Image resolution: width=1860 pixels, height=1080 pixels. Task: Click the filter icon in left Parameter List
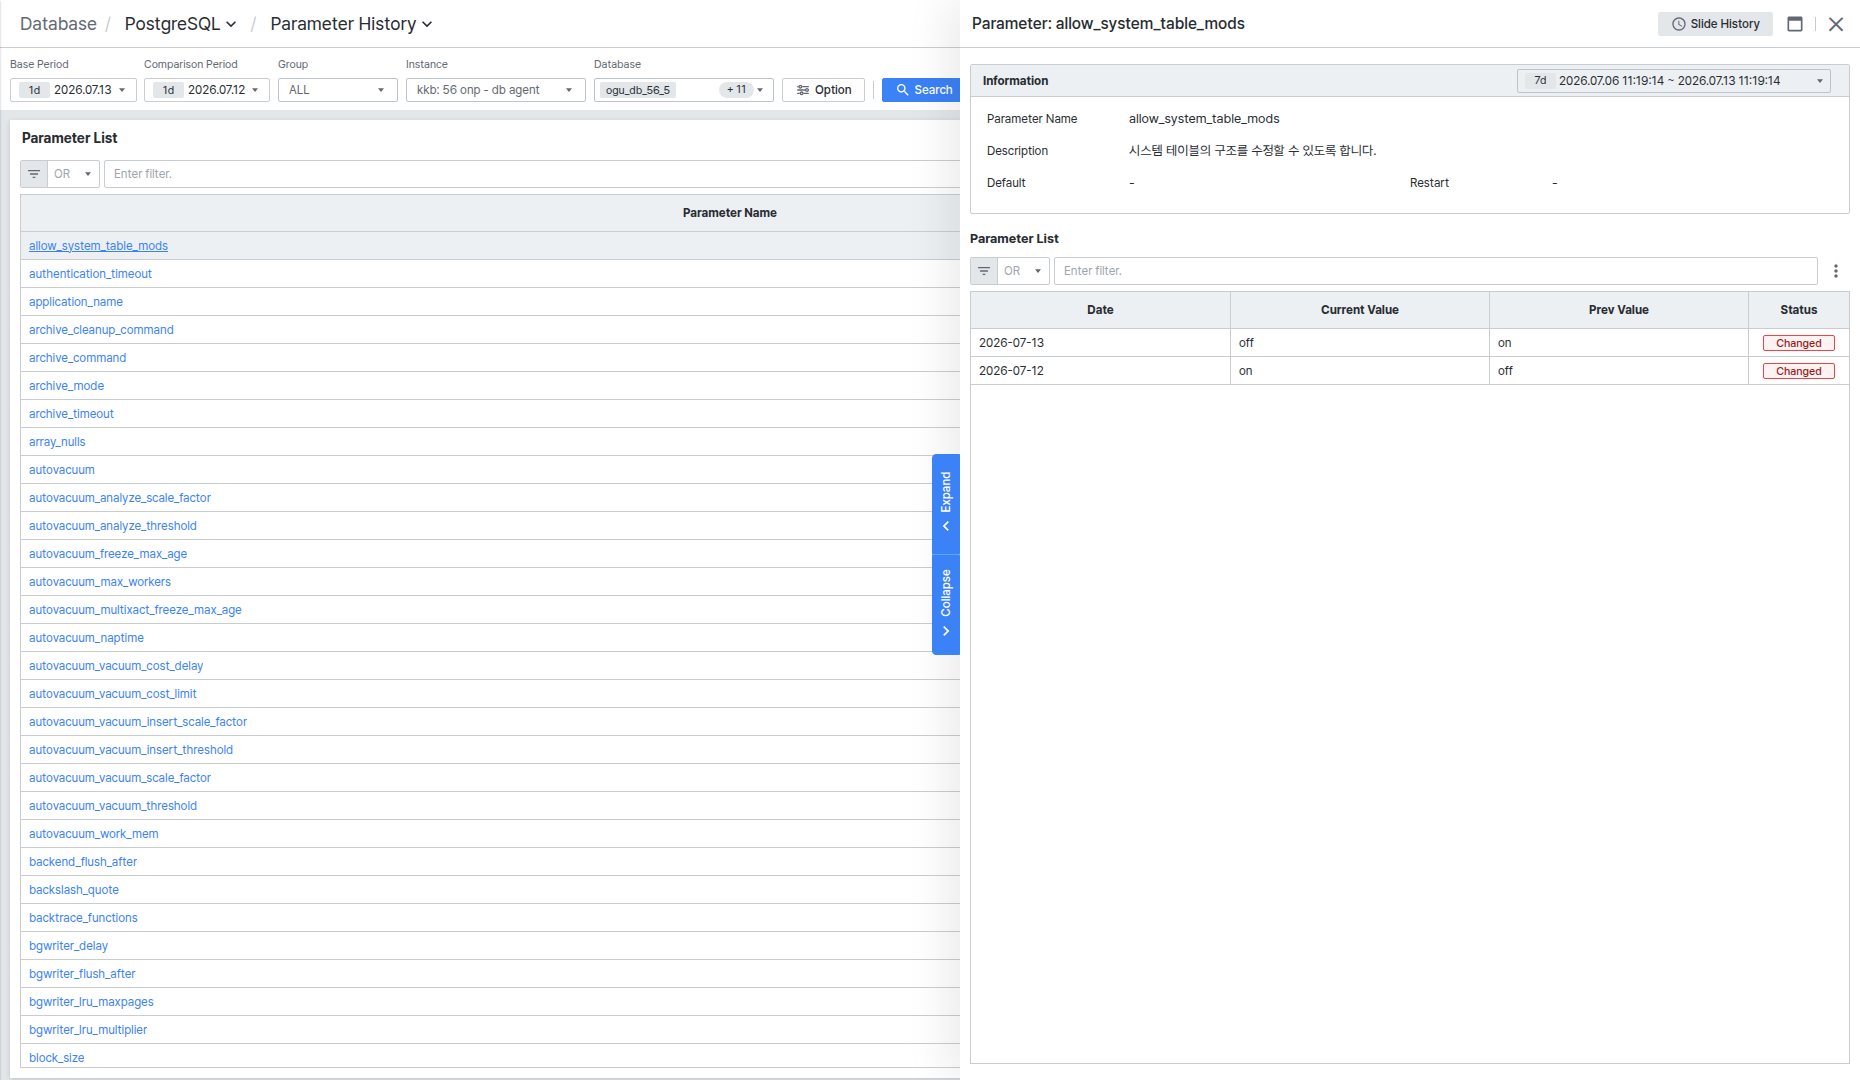coord(34,174)
